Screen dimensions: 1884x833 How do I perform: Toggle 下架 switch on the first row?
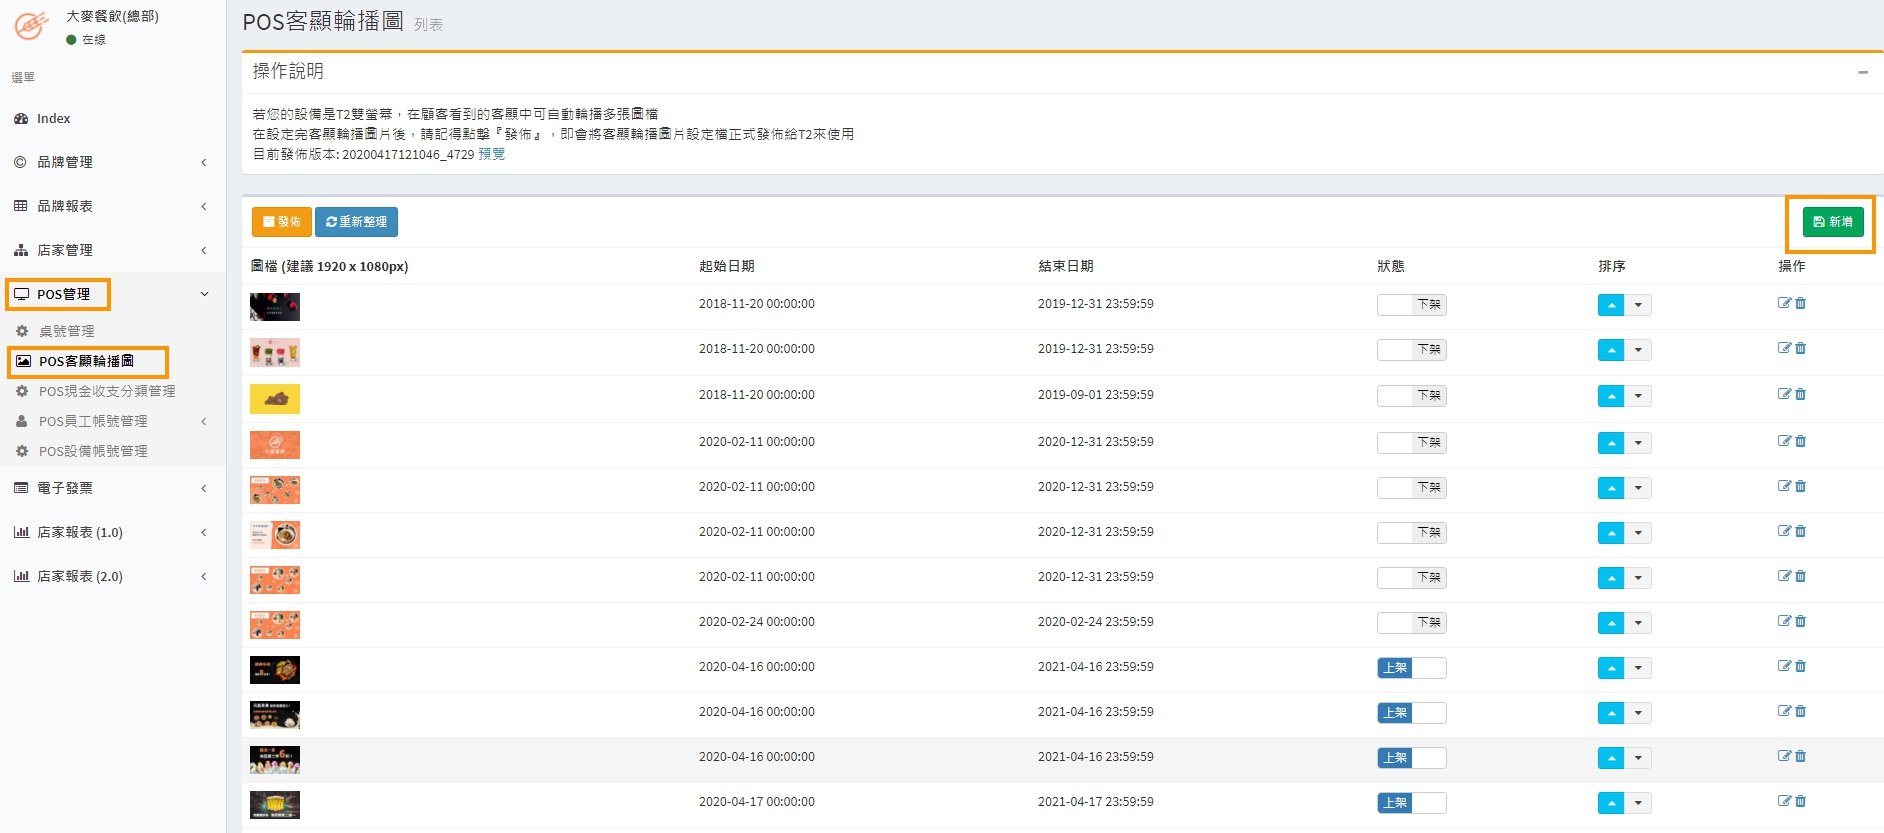pos(1411,305)
